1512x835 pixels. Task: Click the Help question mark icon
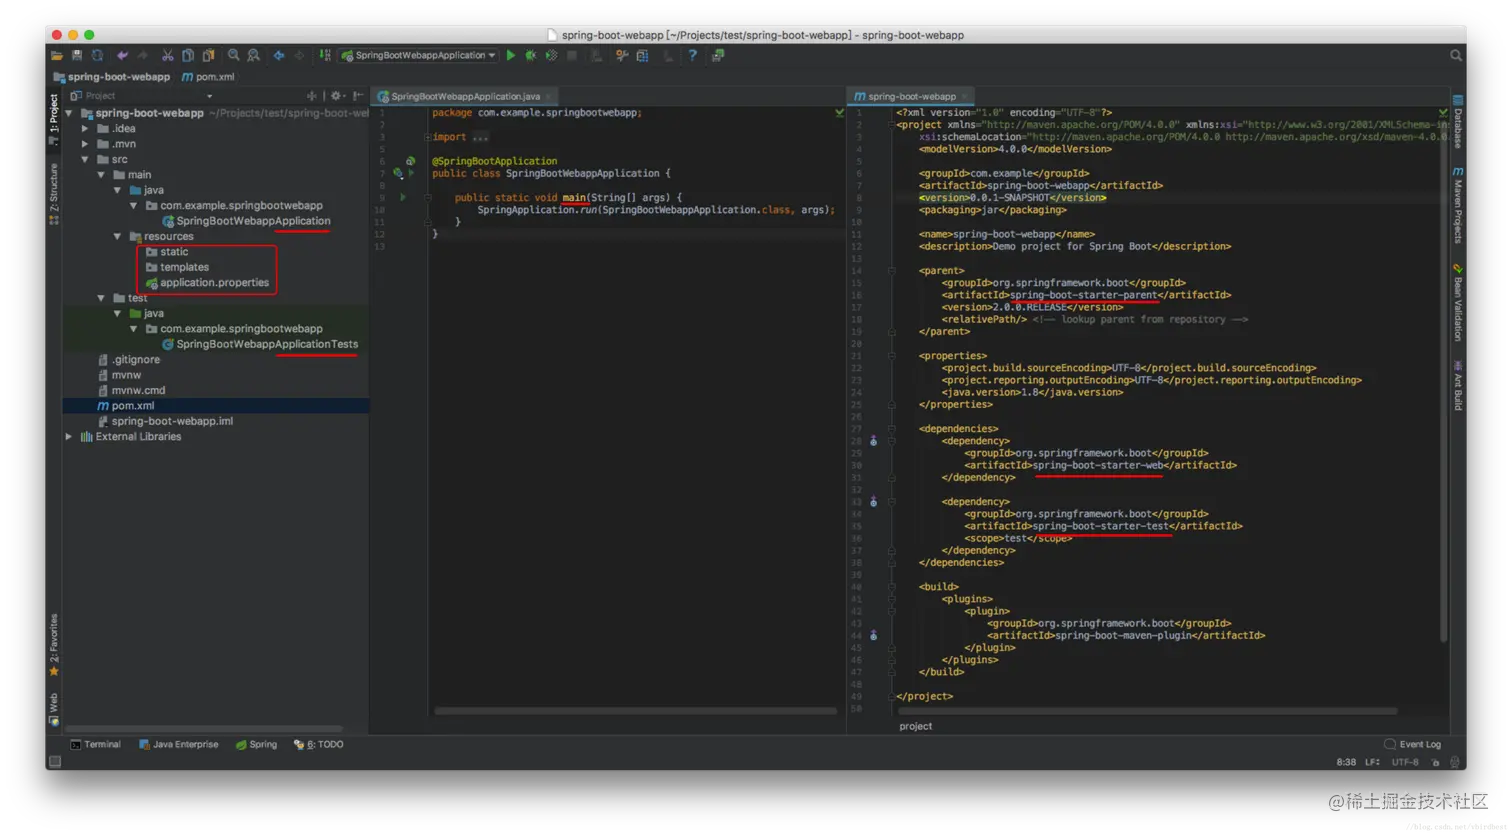click(x=692, y=56)
